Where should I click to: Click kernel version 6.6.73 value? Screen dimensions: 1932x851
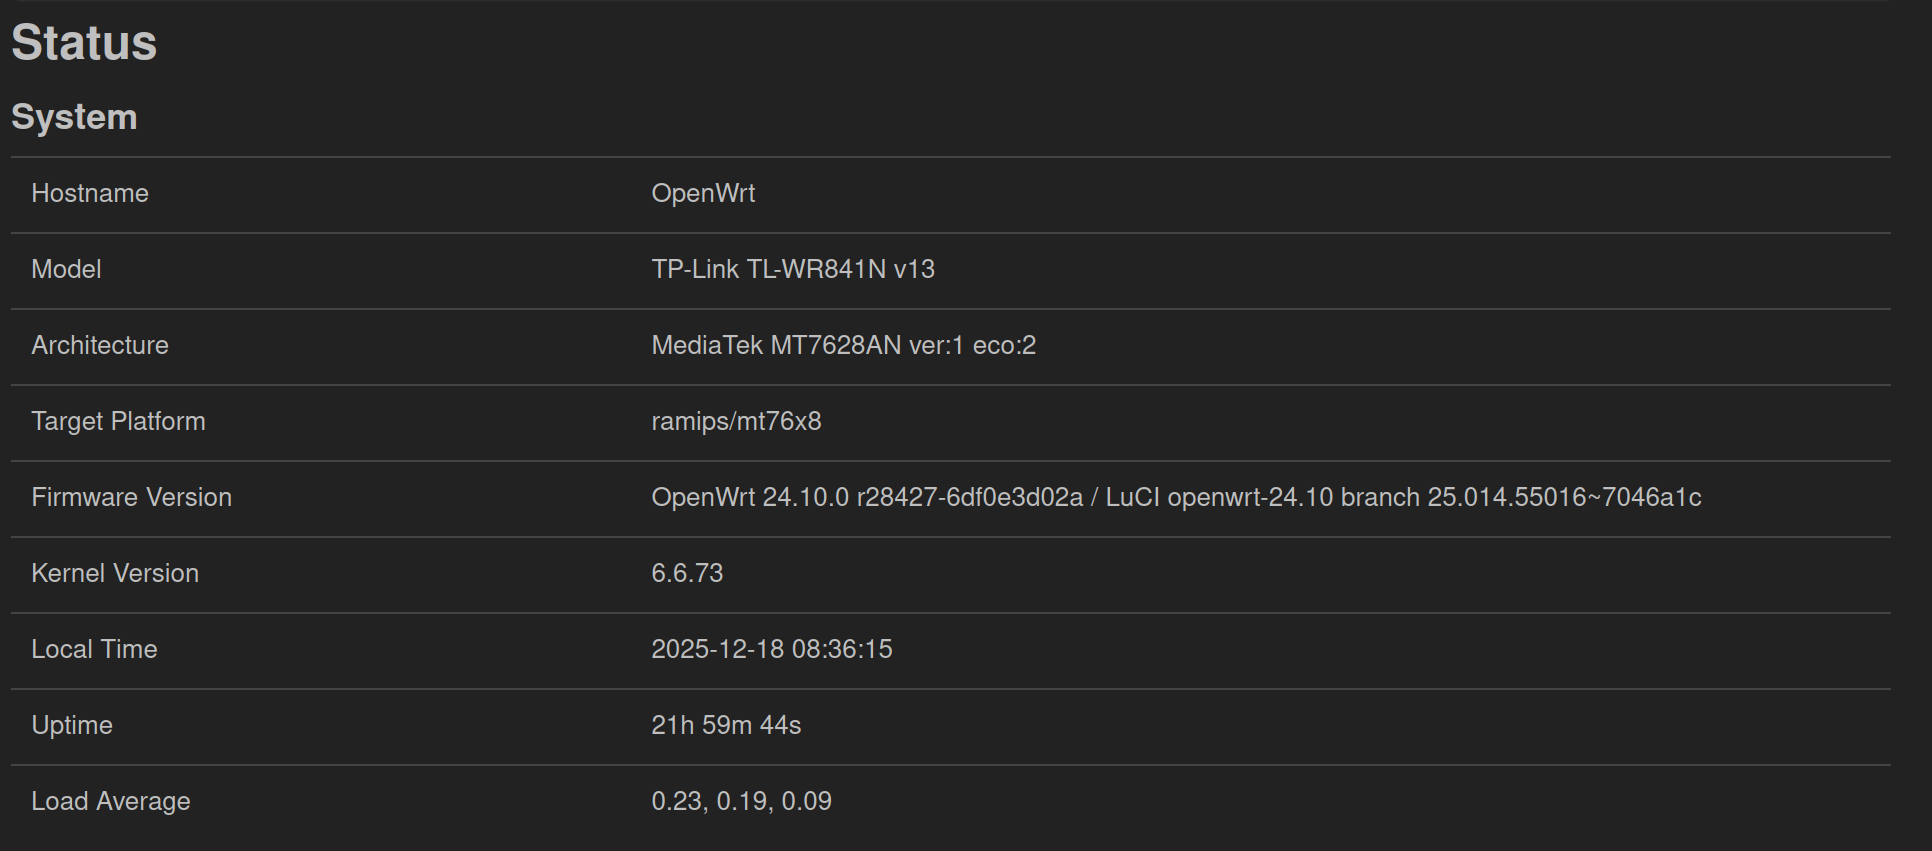[687, 573]
